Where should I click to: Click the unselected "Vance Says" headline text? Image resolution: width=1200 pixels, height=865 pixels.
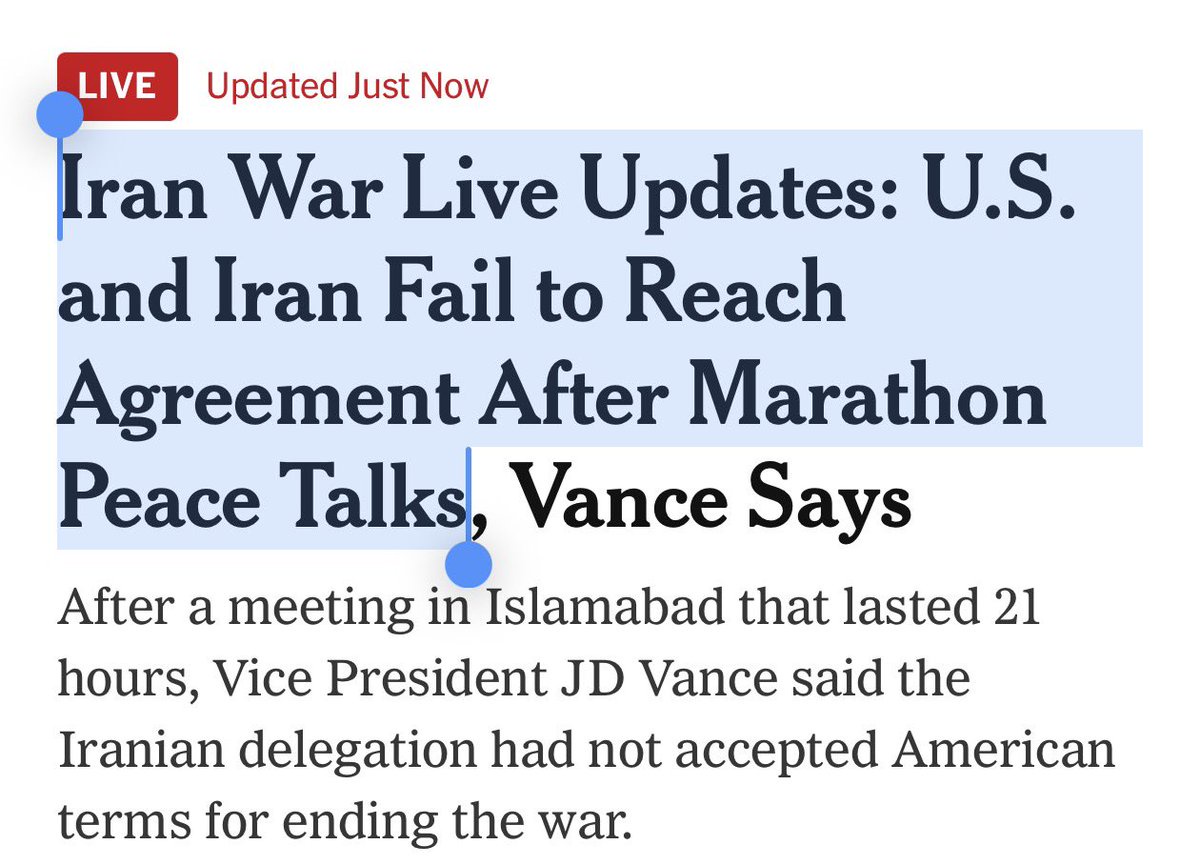click(714, 502)
